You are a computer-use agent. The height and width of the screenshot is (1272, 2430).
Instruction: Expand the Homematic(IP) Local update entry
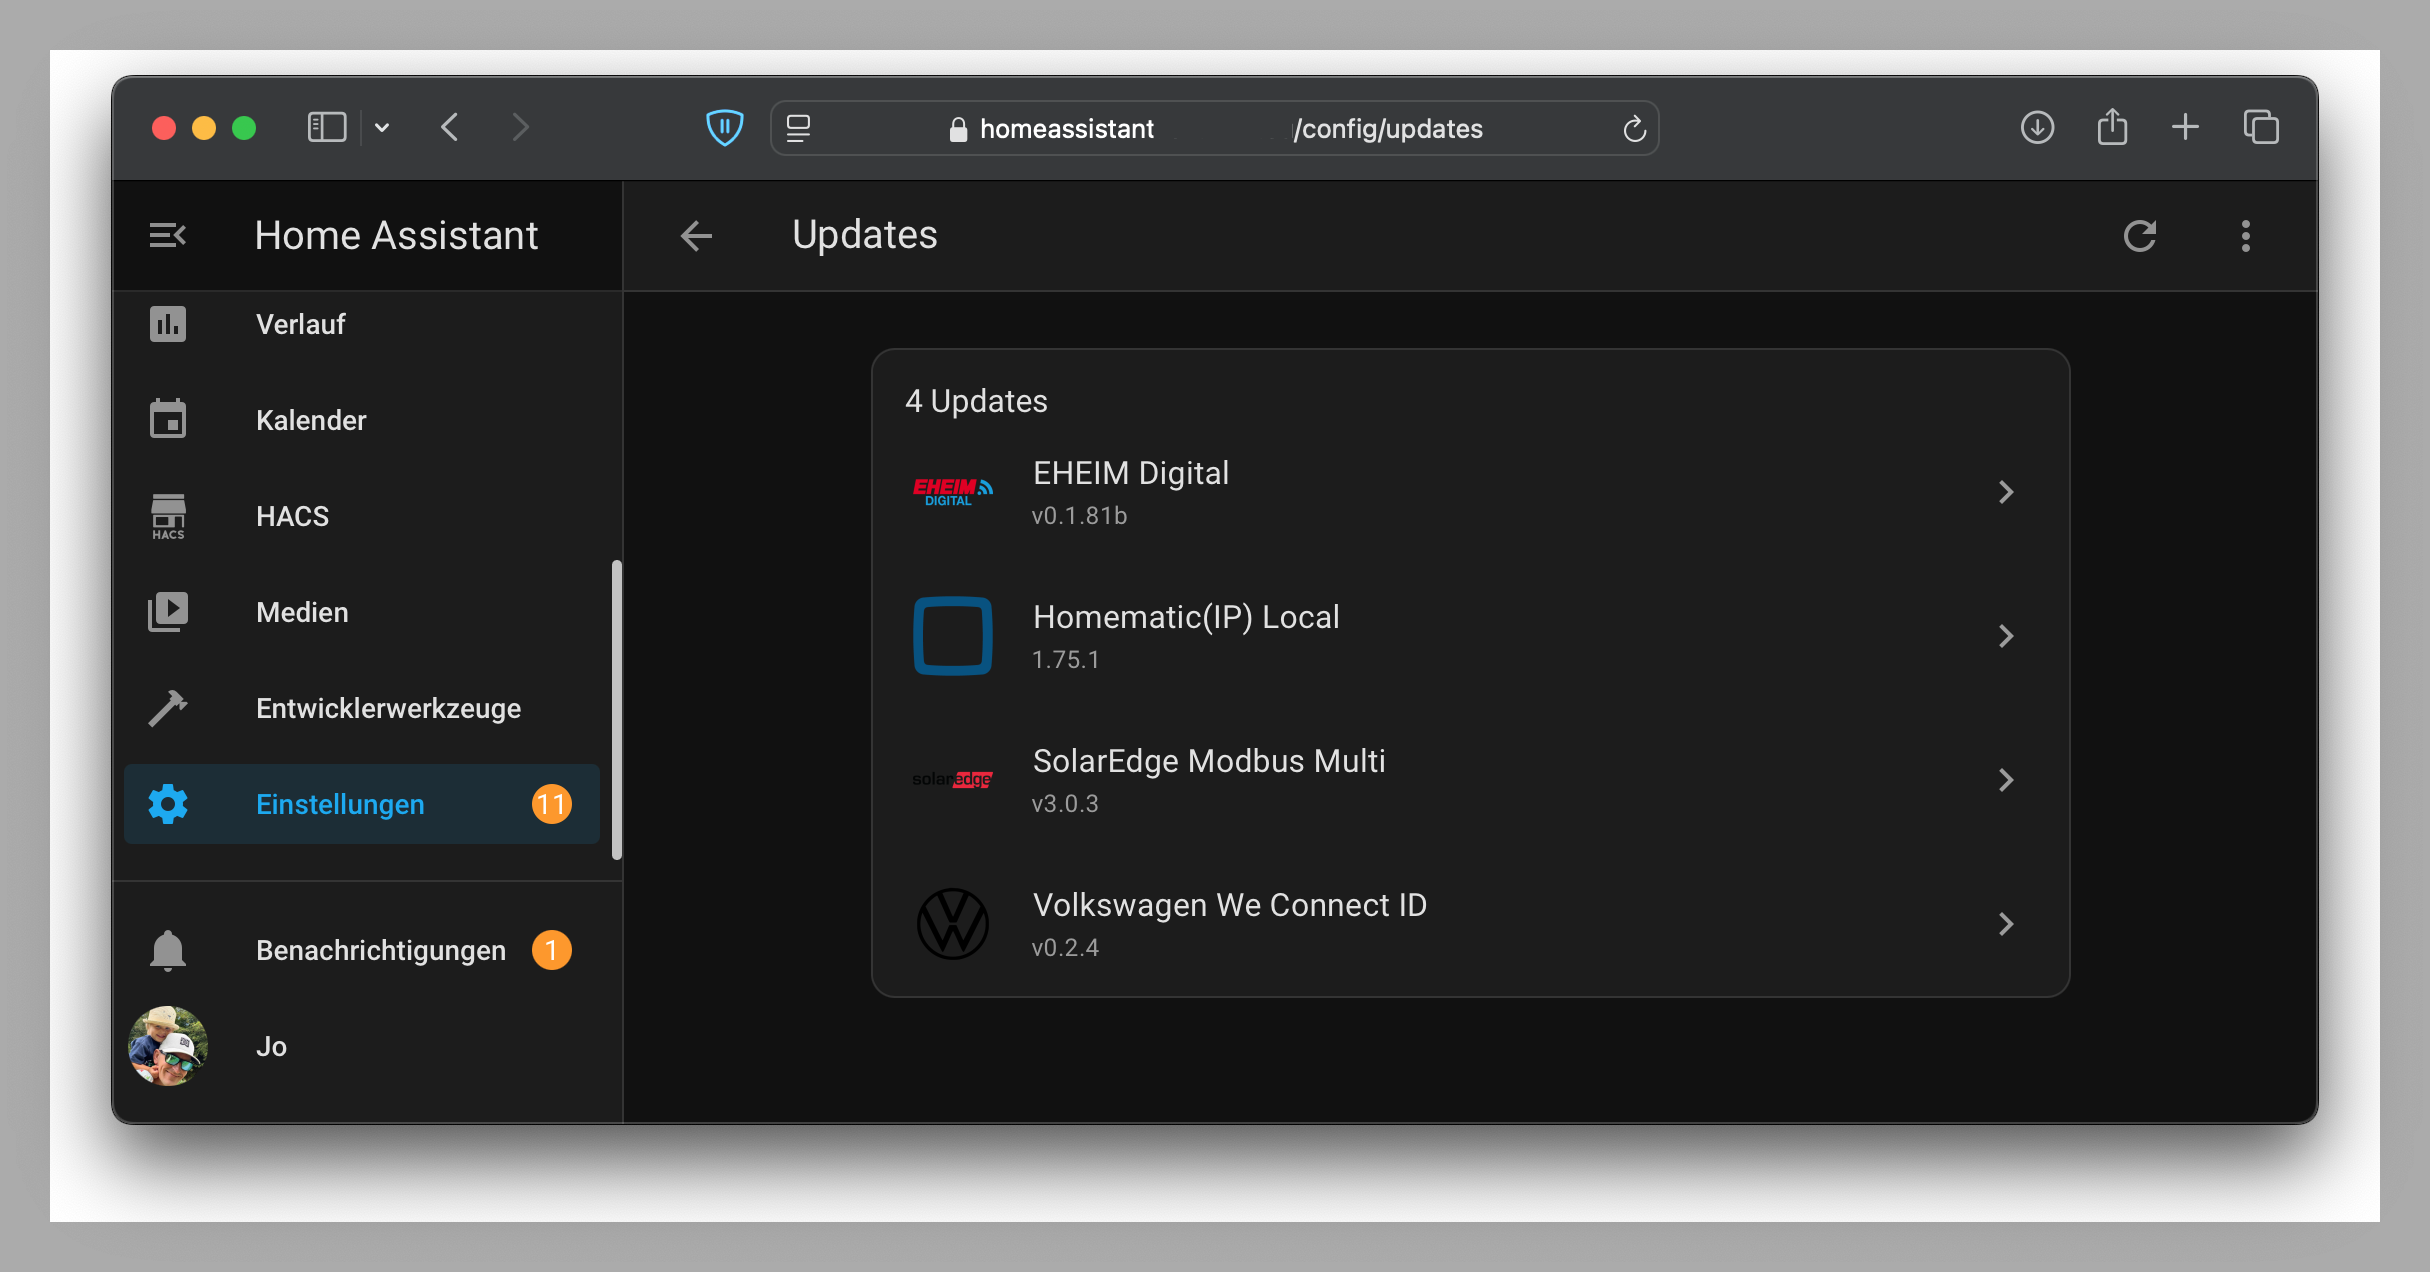[x=2006, y=636]
